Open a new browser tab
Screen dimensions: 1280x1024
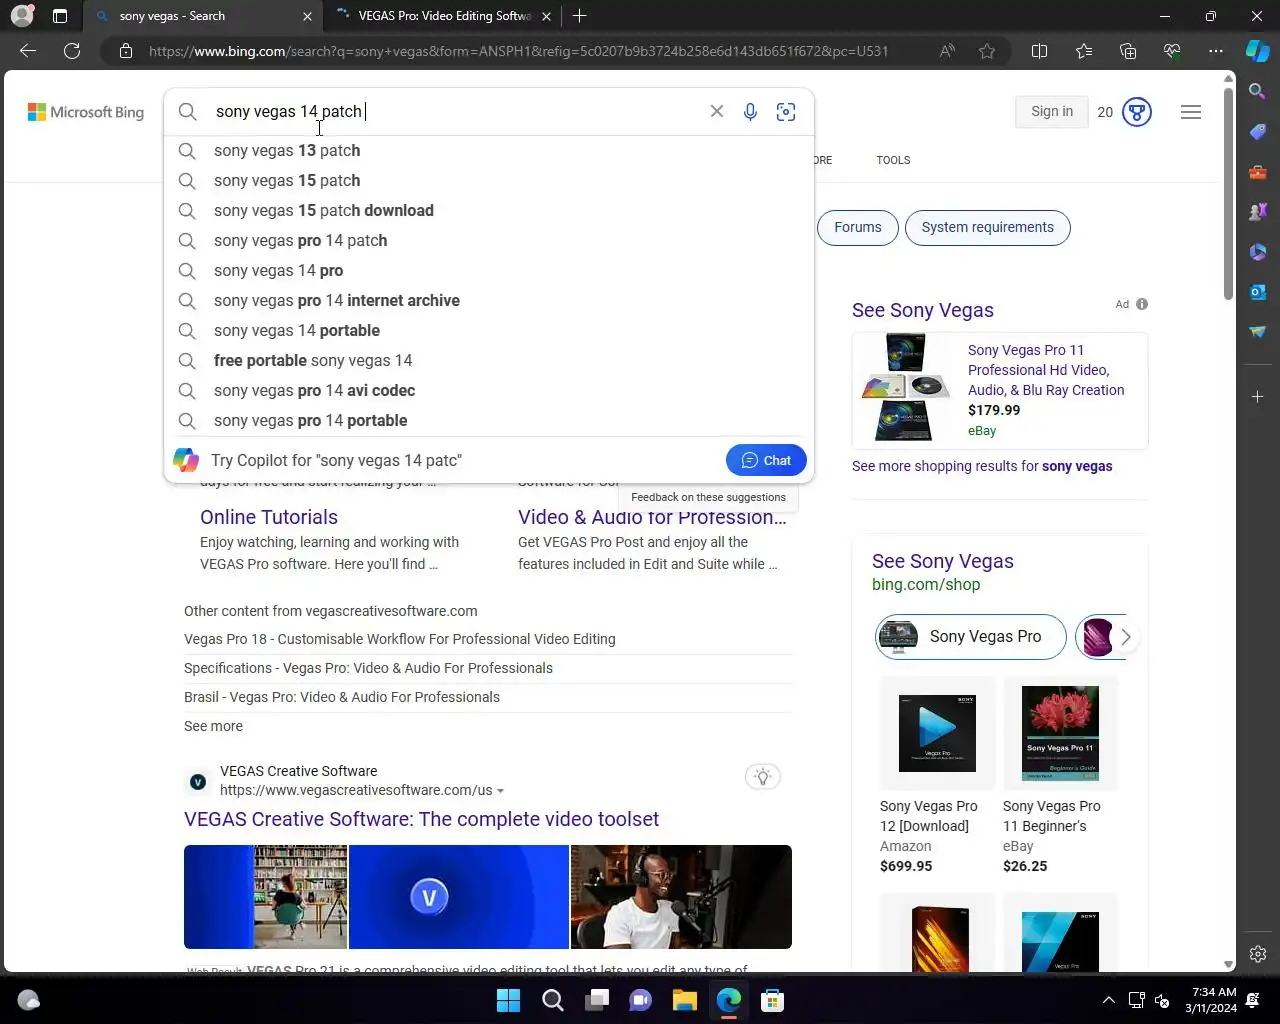pyautogui.click(x=580, y=16)
